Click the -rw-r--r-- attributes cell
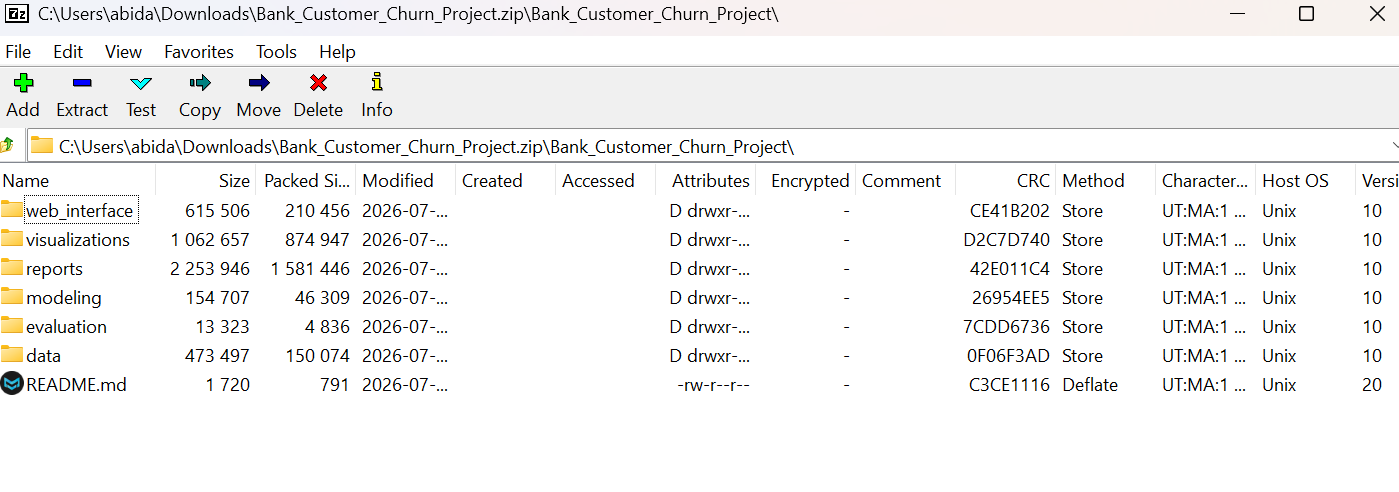The width and height of the screenshot is (1399, 492). 713,385
